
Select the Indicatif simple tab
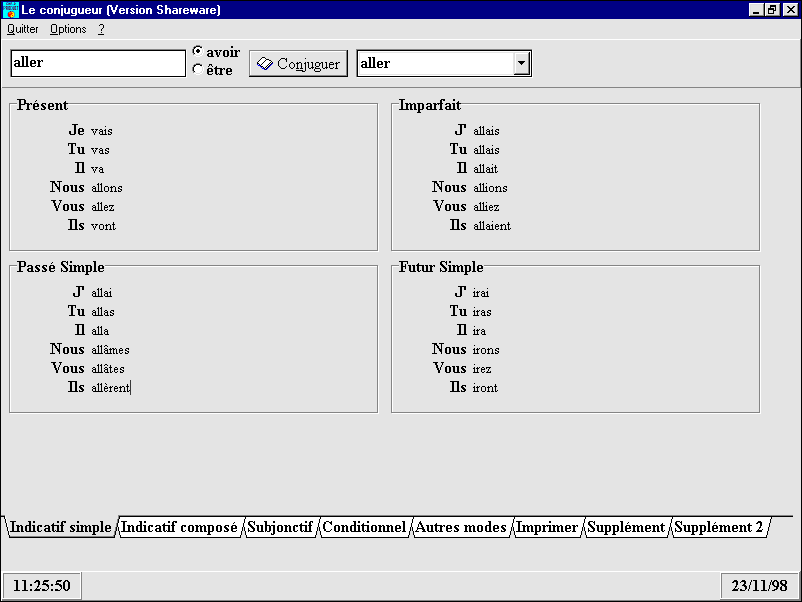pyautogui.click(x=61, y=527)
